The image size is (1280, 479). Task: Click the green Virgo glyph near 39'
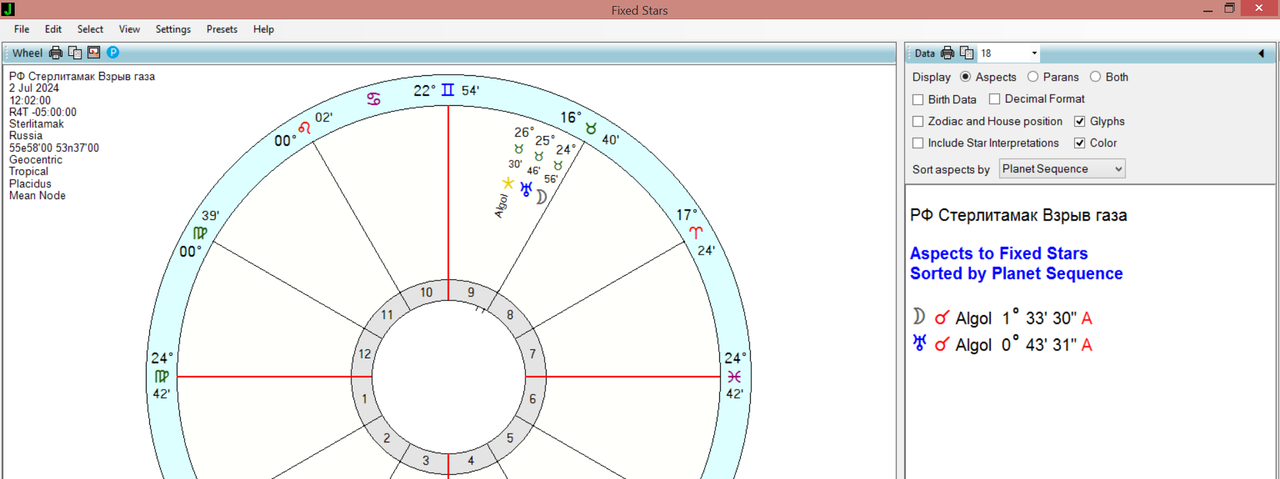200,233
